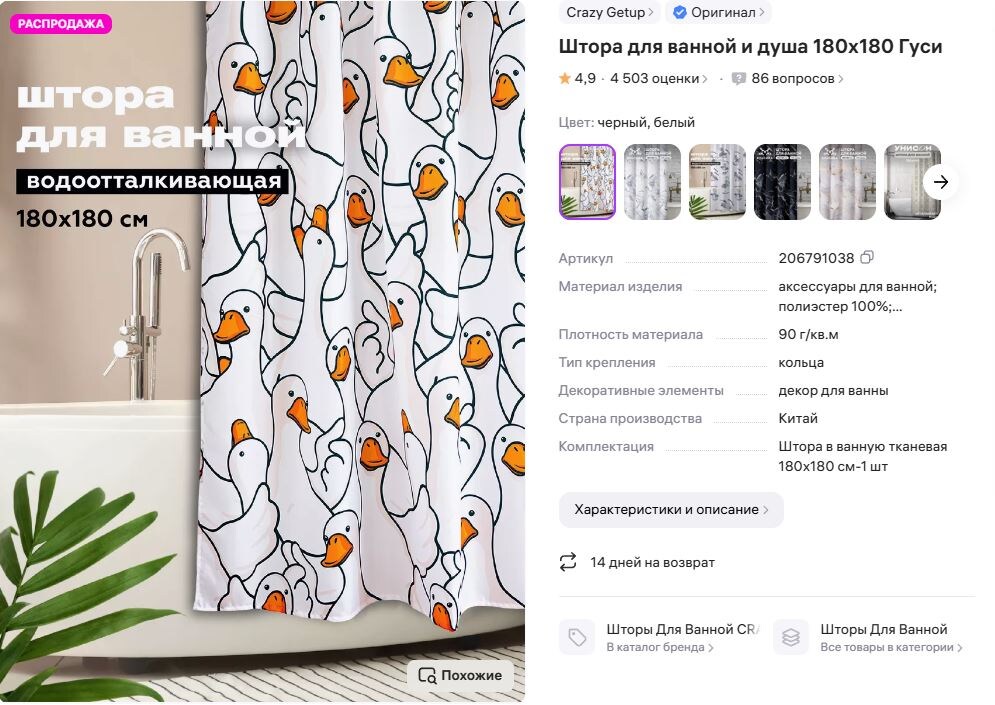Screen dimensions: 995x705
Task: Click the return arrows icon near 14 дней
Action: tap(568, 562)
